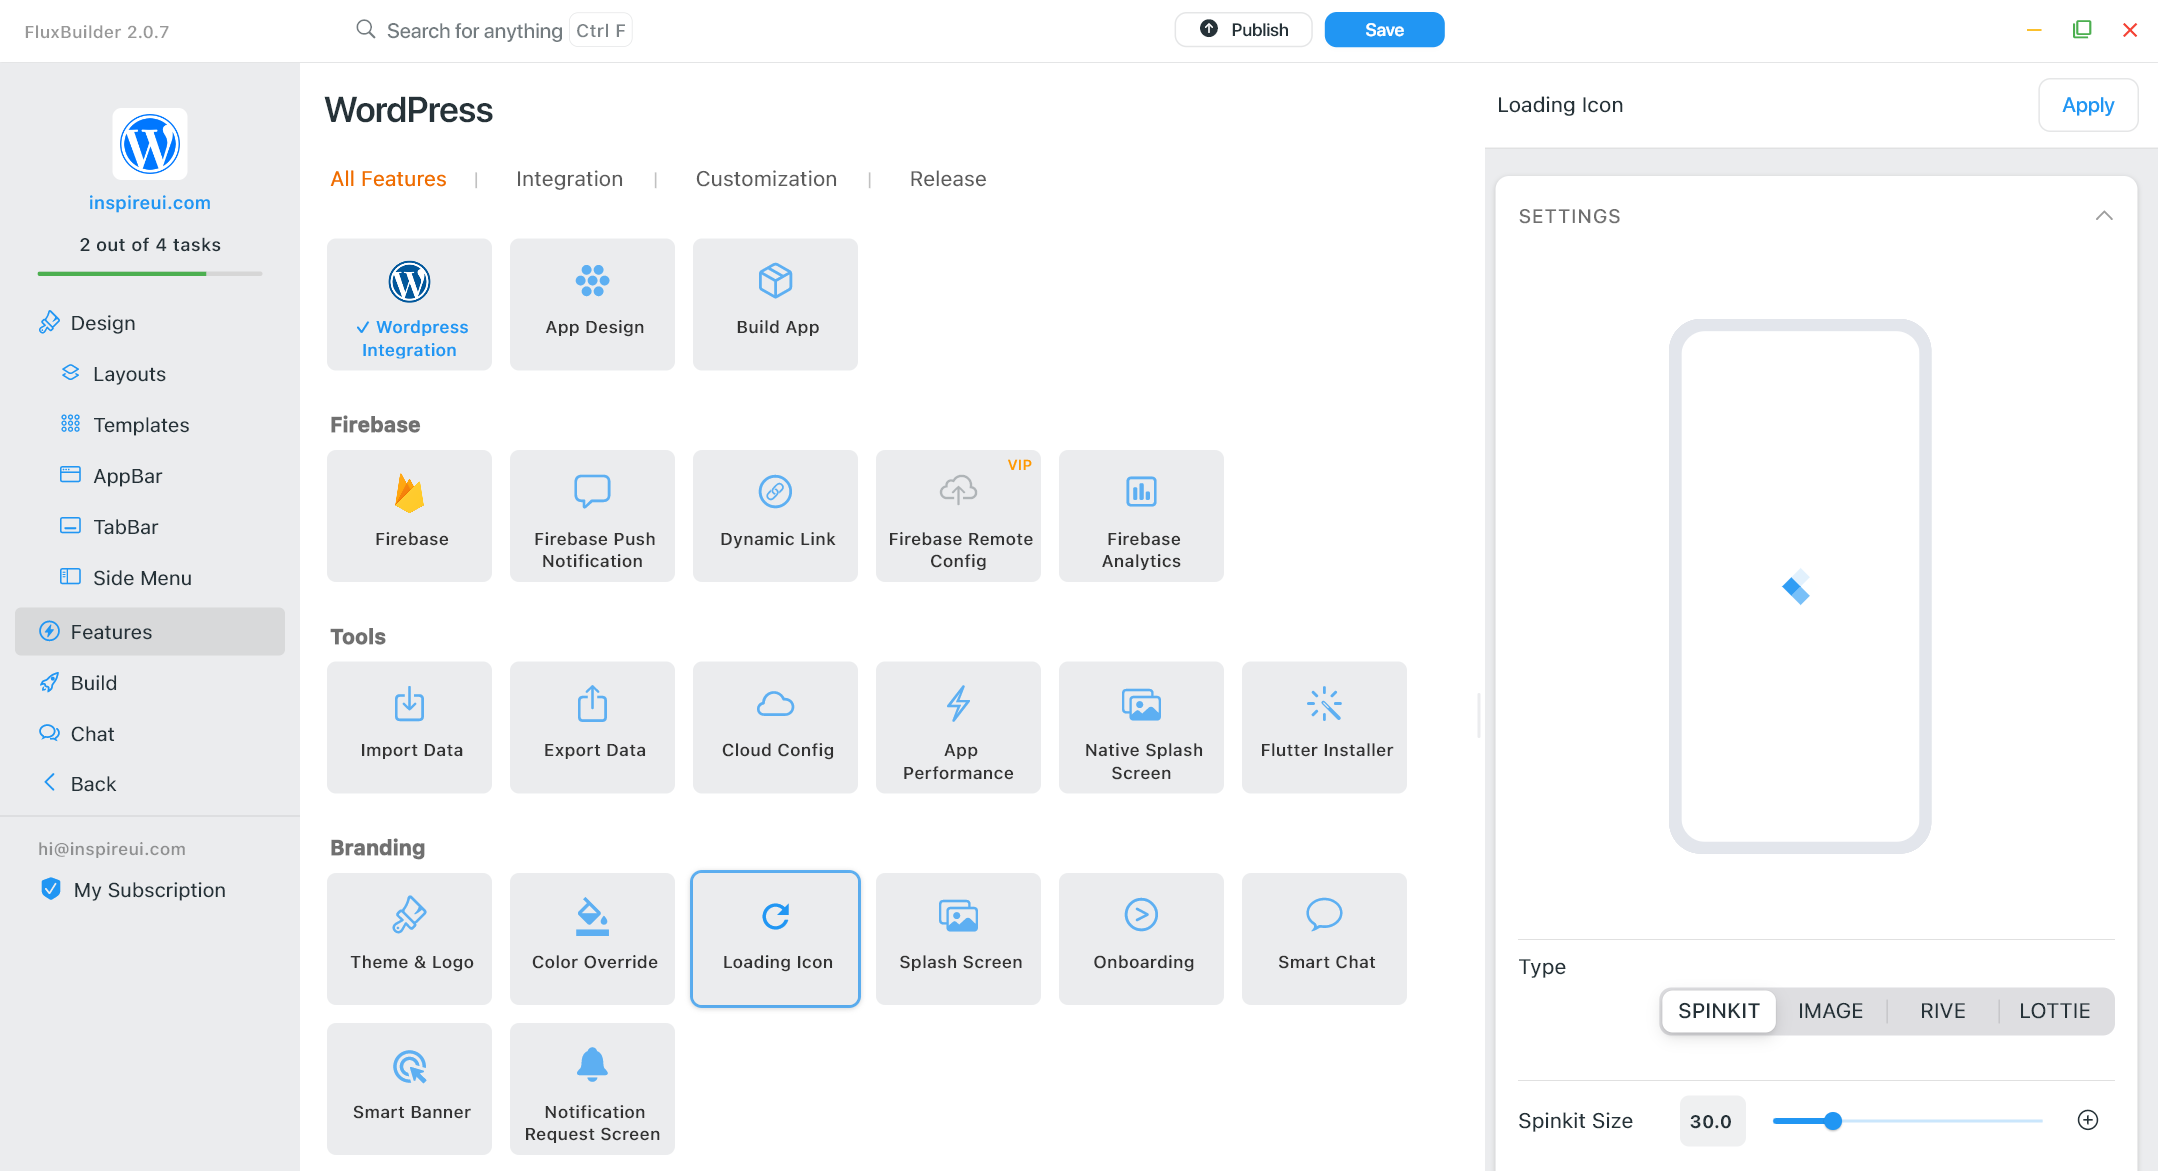Select the Flutter Installer tool
The width and height of the screenshot is (2158, 1171).
pyautogui.click(x=1324, y=727)
